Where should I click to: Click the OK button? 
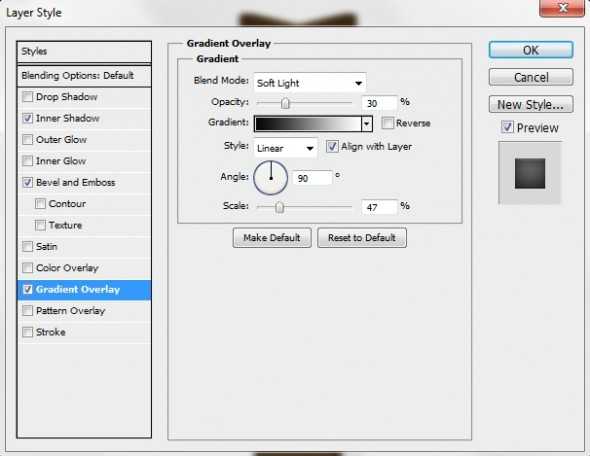click(x=531, y=50)
